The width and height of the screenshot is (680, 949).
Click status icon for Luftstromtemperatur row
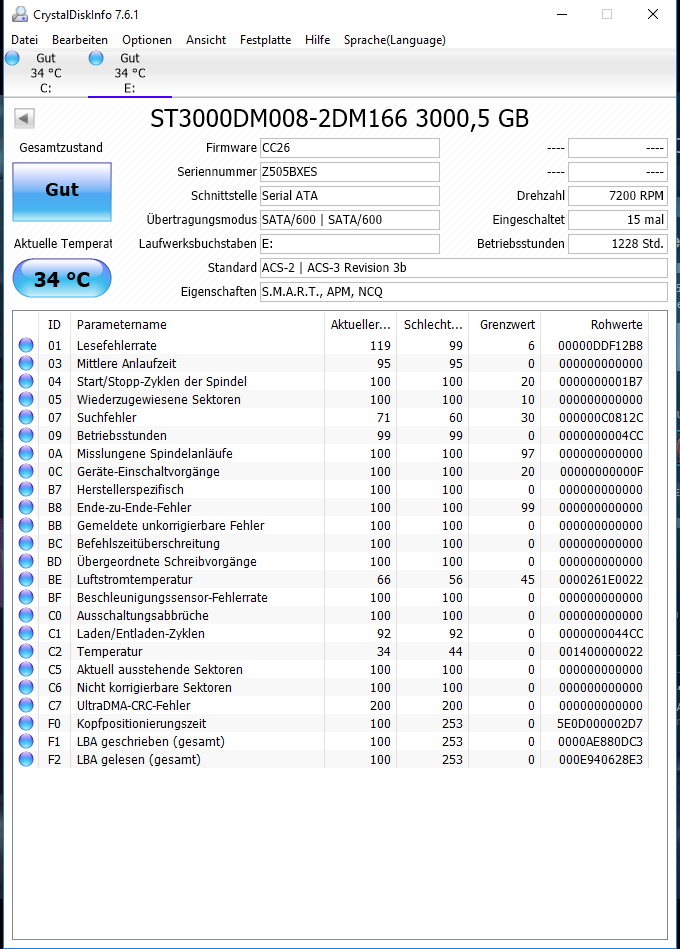point(26,579)
